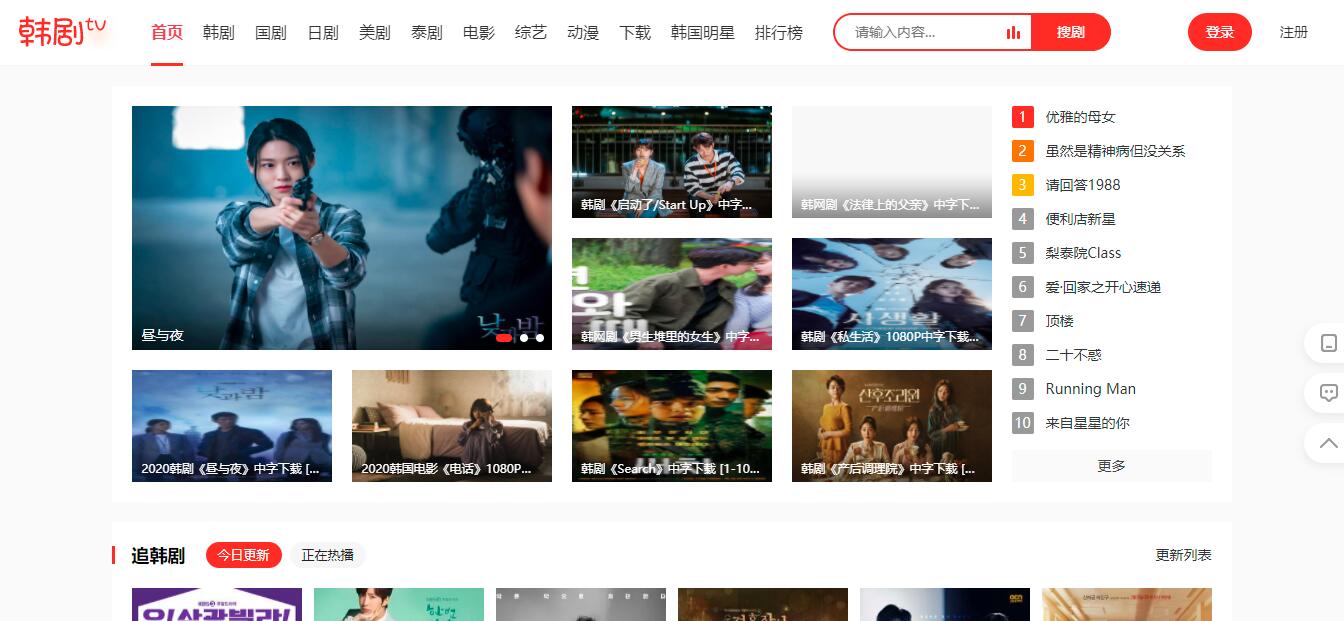Image resolution: width=1344 pixels, height=621 pixels.
Task: Open the 2020韩剧《昼与夜》中字下载 thumbnail
Action: 232,426
